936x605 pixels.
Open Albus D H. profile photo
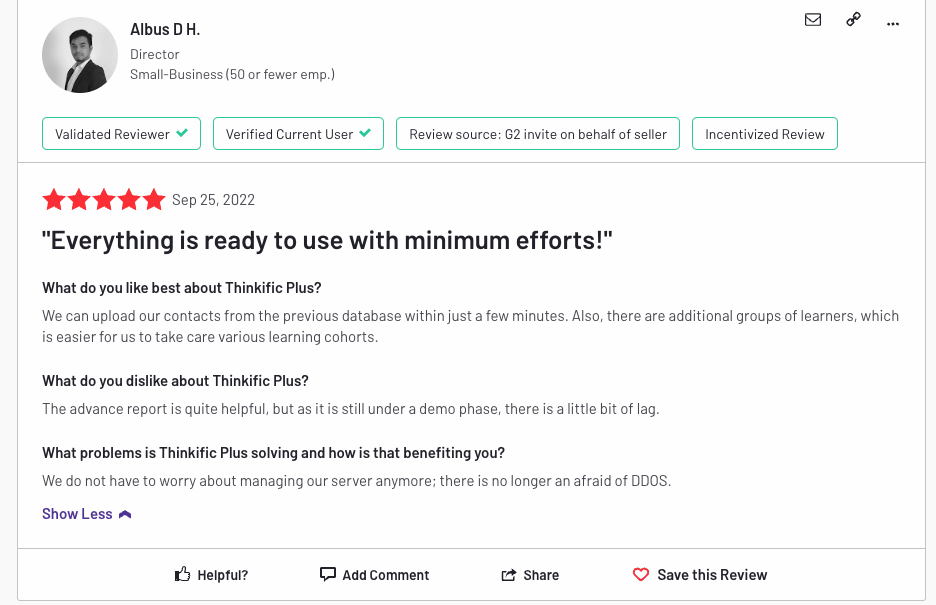(80, 55)
